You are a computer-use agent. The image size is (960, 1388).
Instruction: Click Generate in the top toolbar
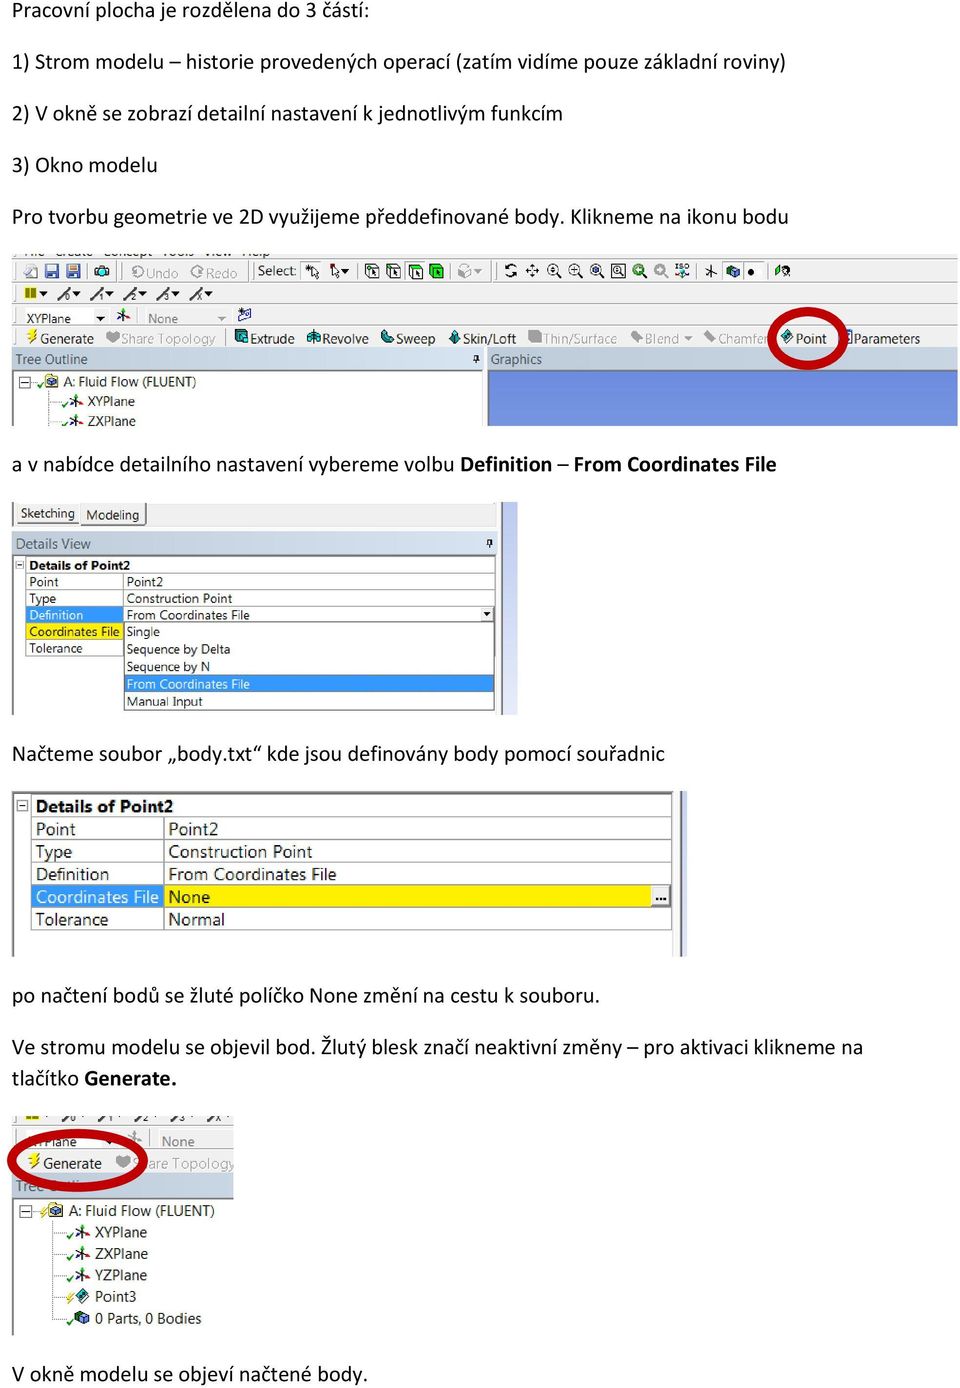[x=60, y=338]
